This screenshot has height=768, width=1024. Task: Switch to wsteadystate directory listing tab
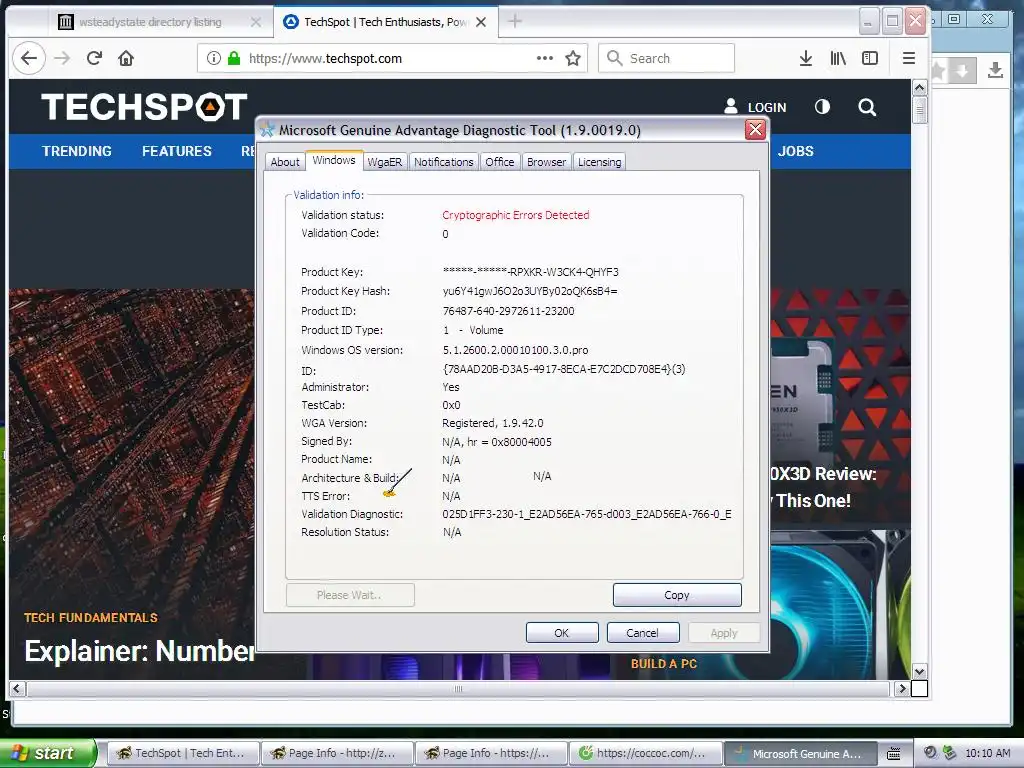(x=150, y=22)
